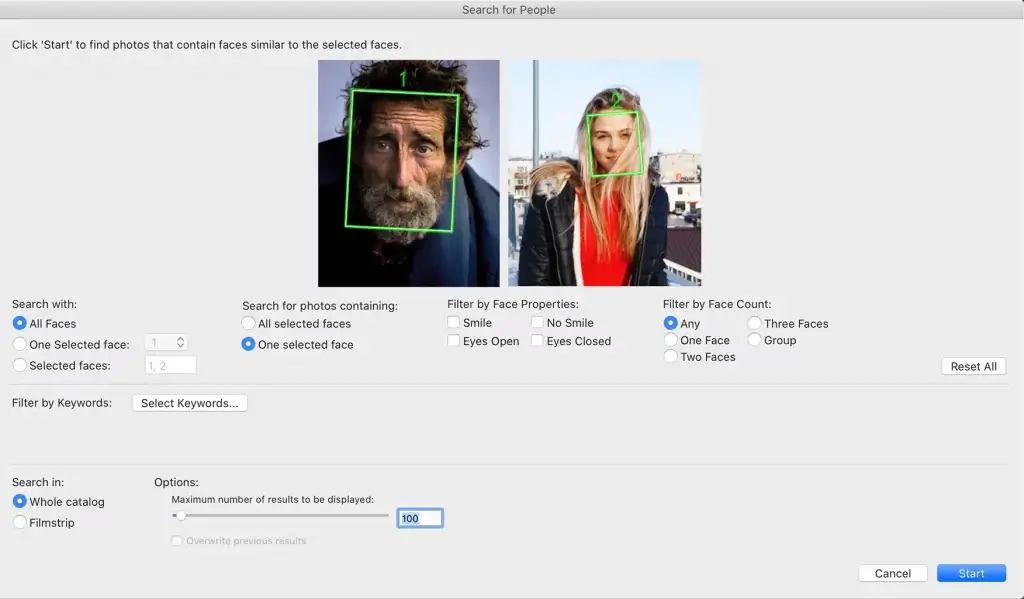Image resolution: width=1024 pixels, height=599 pixels.
Task: Click the bearded man's face thumbnail
Action: coord(408,173)
